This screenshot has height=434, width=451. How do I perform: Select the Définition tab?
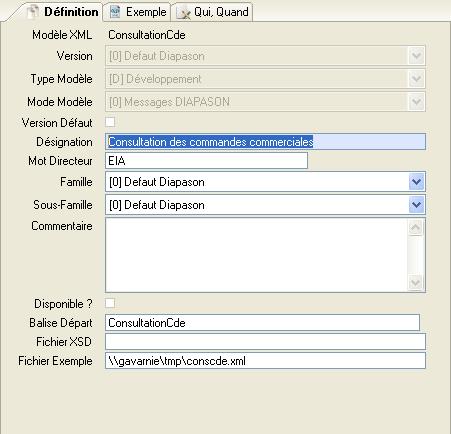pyautogui.click(x=63, y=12)
